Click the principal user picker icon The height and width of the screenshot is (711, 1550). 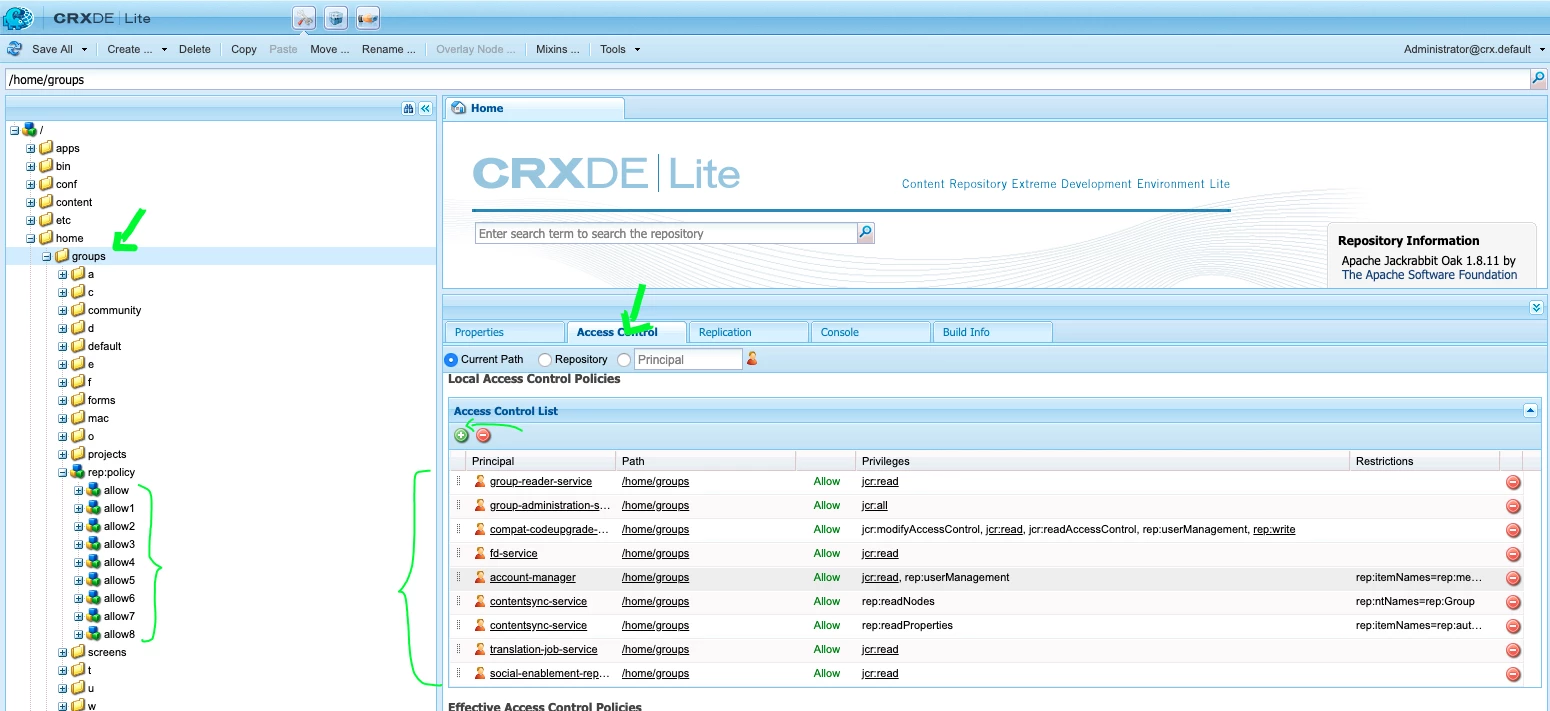coord(752,359)
